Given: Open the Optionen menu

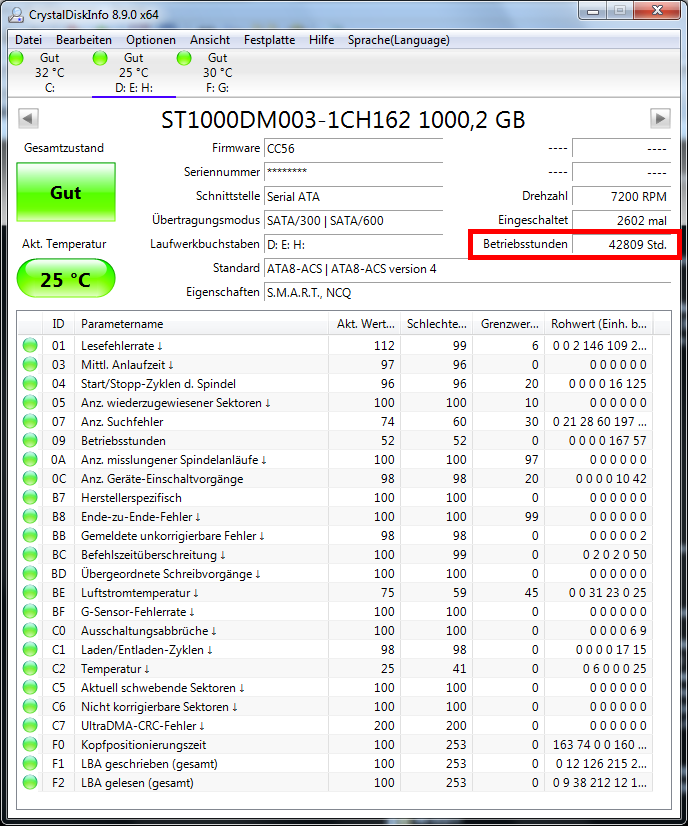Looking at the screenshot, I should [x=151, y=40].
